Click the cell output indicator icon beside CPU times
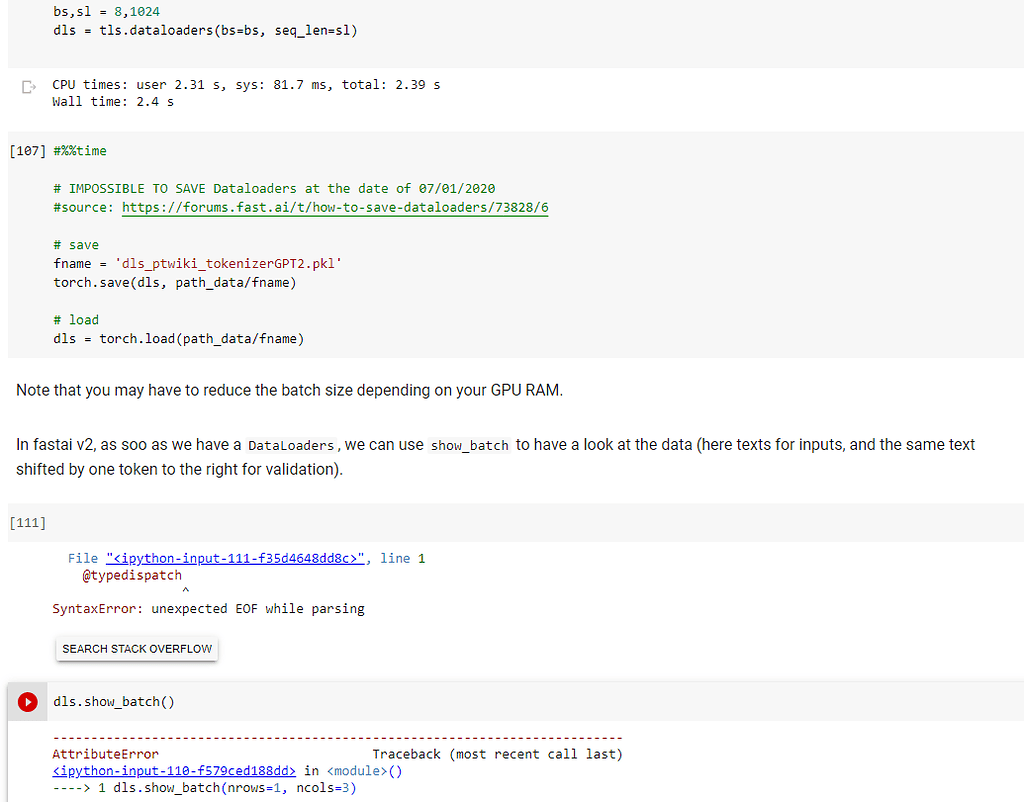Viewport: 1024px width, 802px height. point(30,86)
